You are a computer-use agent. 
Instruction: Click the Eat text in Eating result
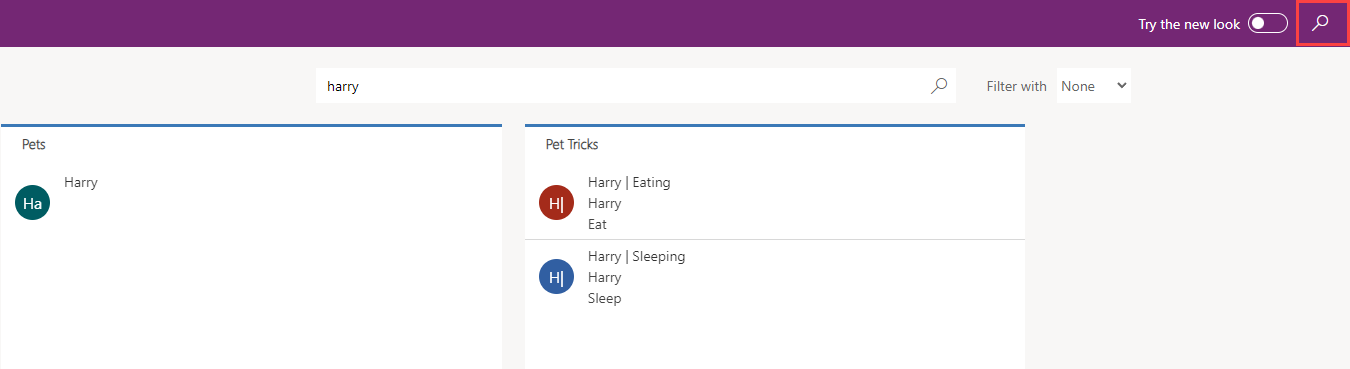(597, 224)
